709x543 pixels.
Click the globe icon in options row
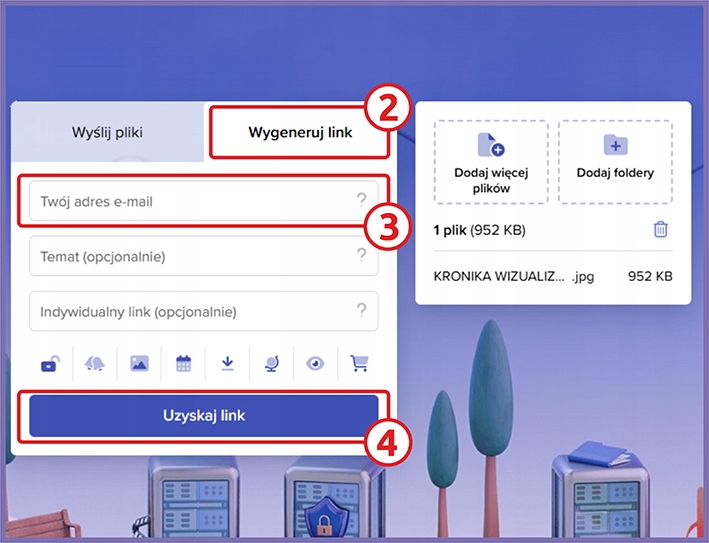coord(271,365)
